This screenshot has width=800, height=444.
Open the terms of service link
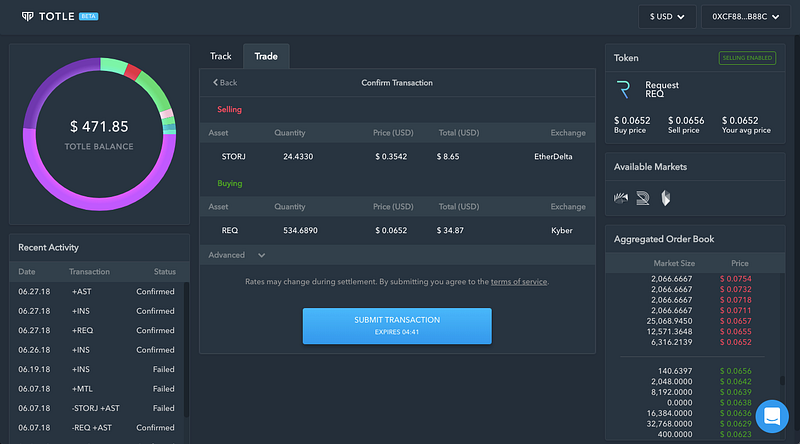click(x=518, y=282)
